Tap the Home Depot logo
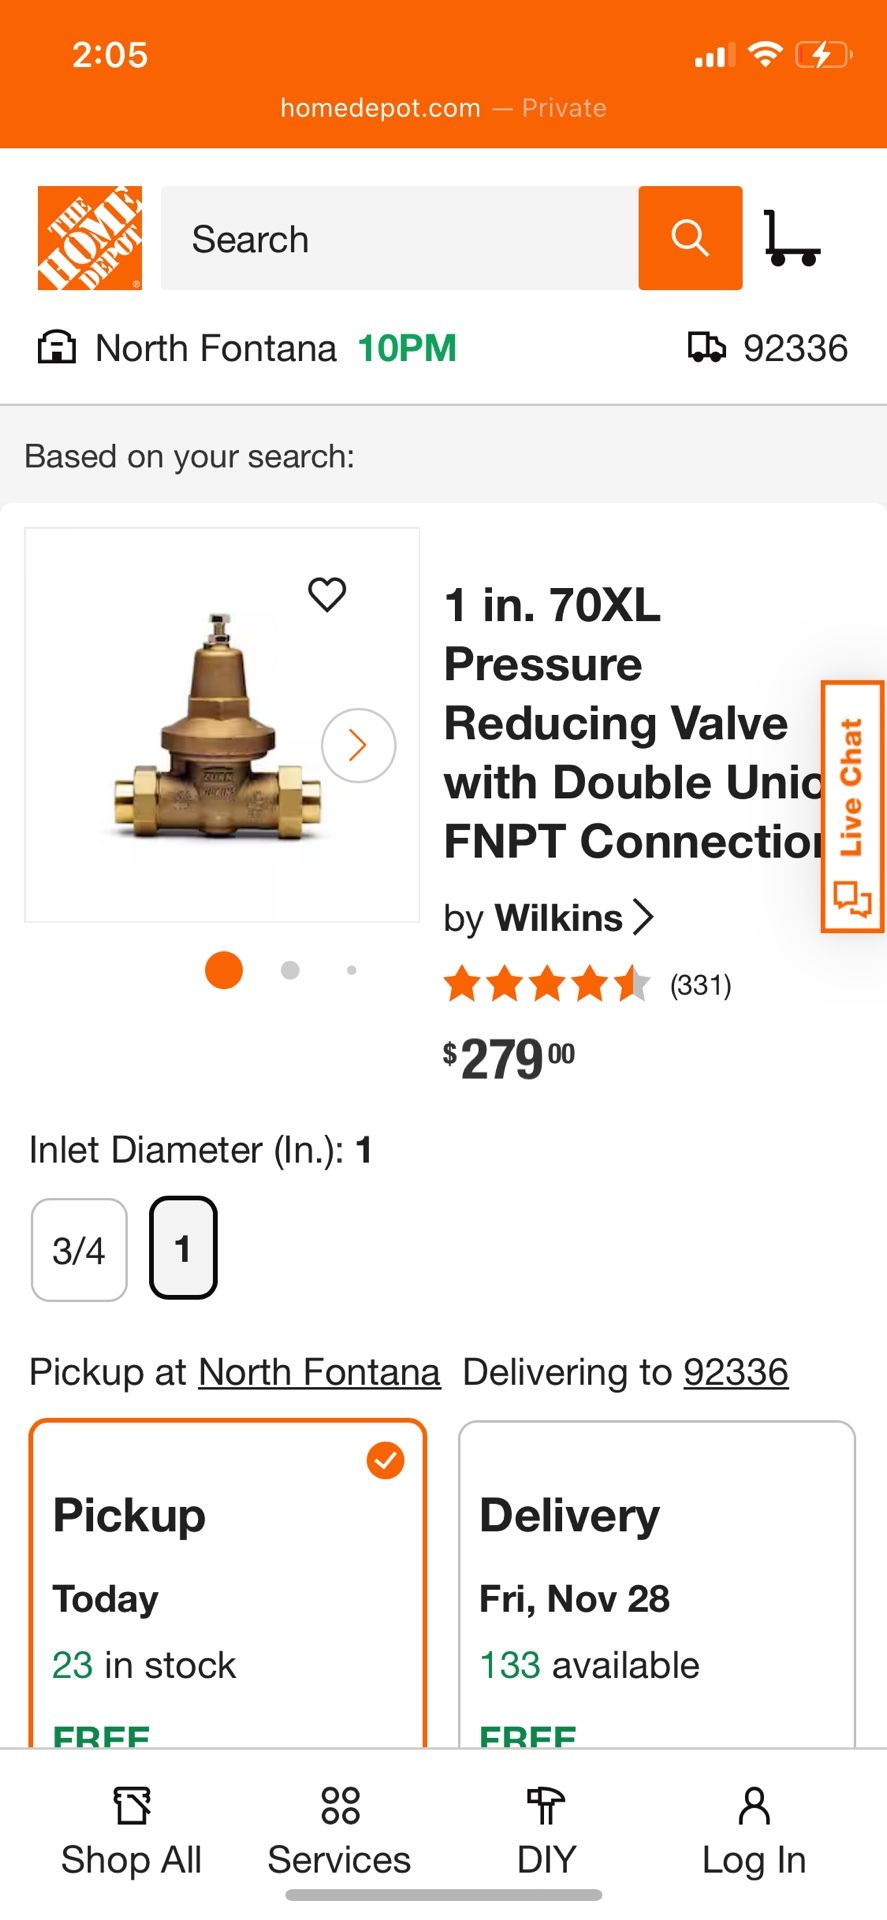The height and width of the screenshot is (1920, 887). click(x=91, y=237)
